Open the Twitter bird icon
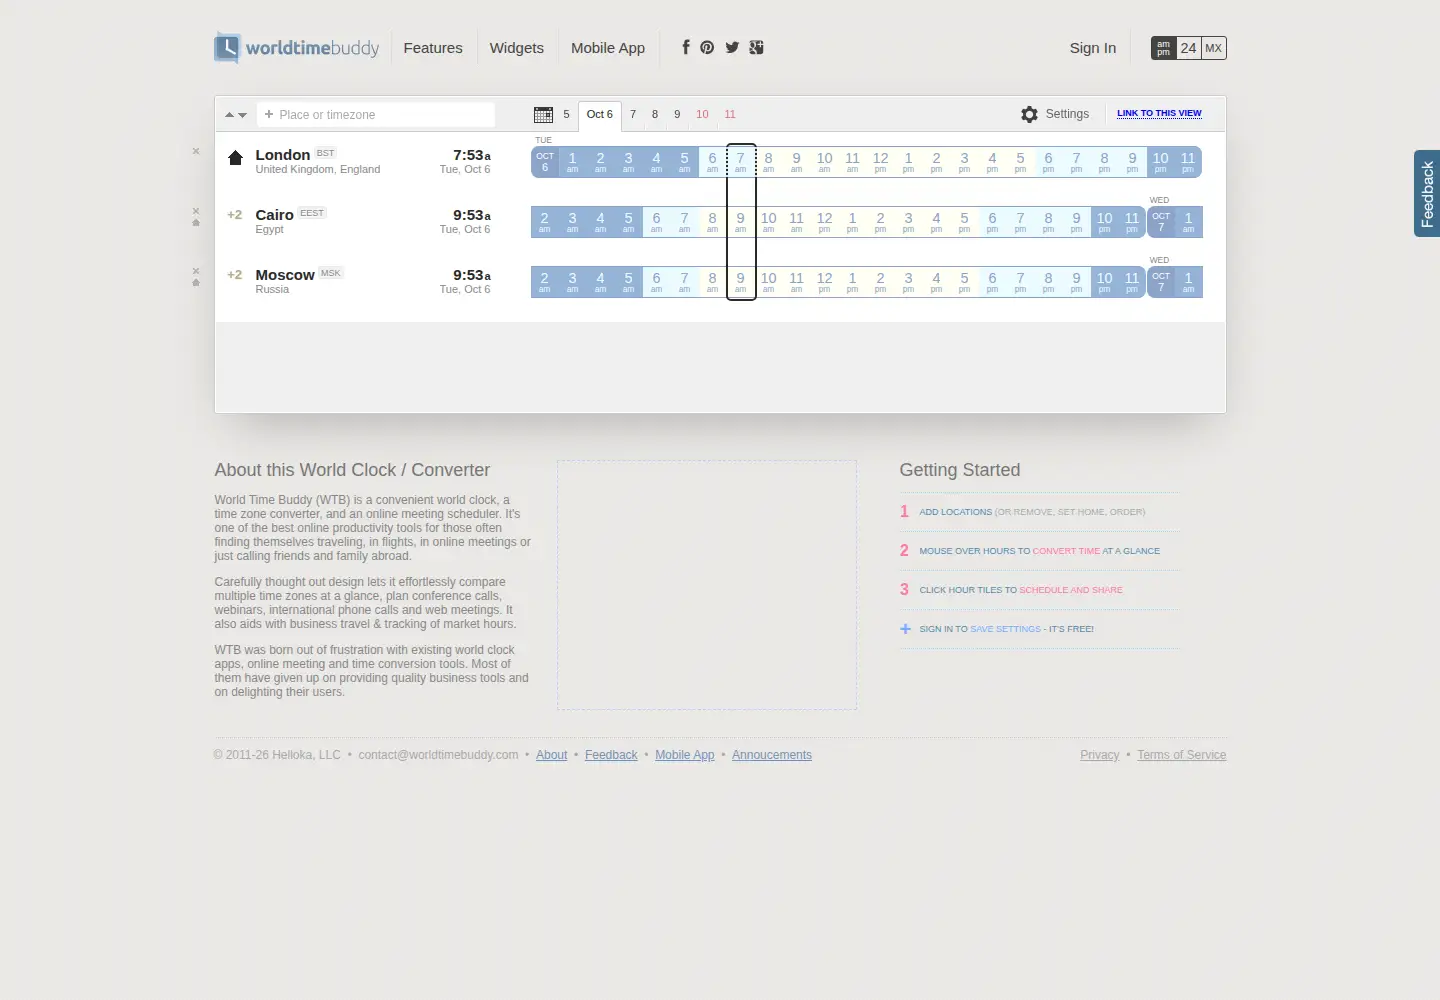This screenshot has height=1000, width=1440. tap(732, 47)
